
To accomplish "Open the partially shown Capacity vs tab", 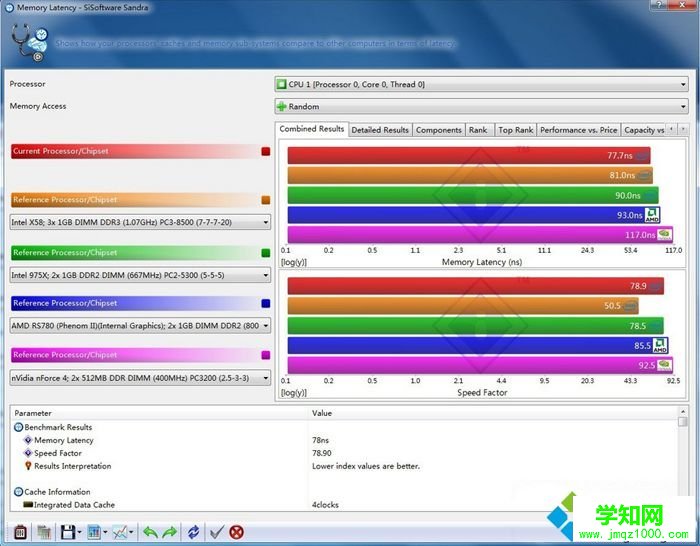I will coord(644,130).
